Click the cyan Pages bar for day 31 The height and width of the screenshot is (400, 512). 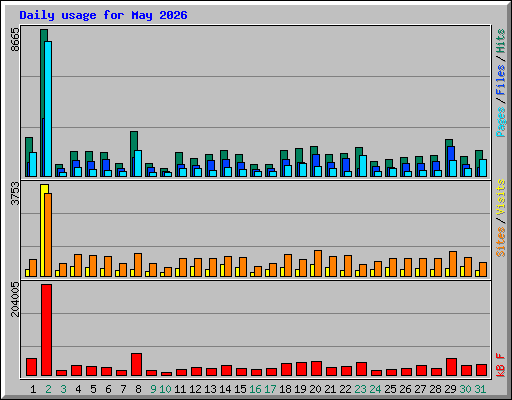(483, 168)
